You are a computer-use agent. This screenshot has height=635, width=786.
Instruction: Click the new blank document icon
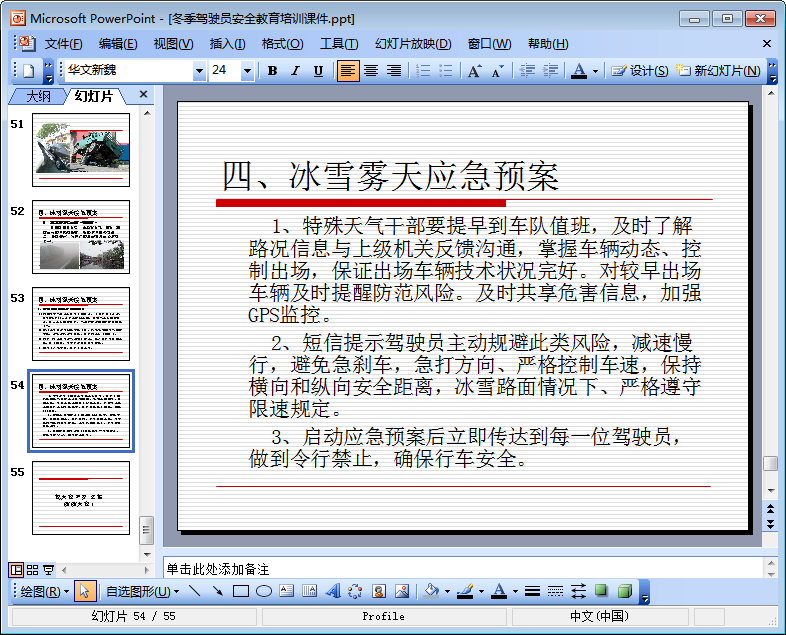click(x=29, y=71)
